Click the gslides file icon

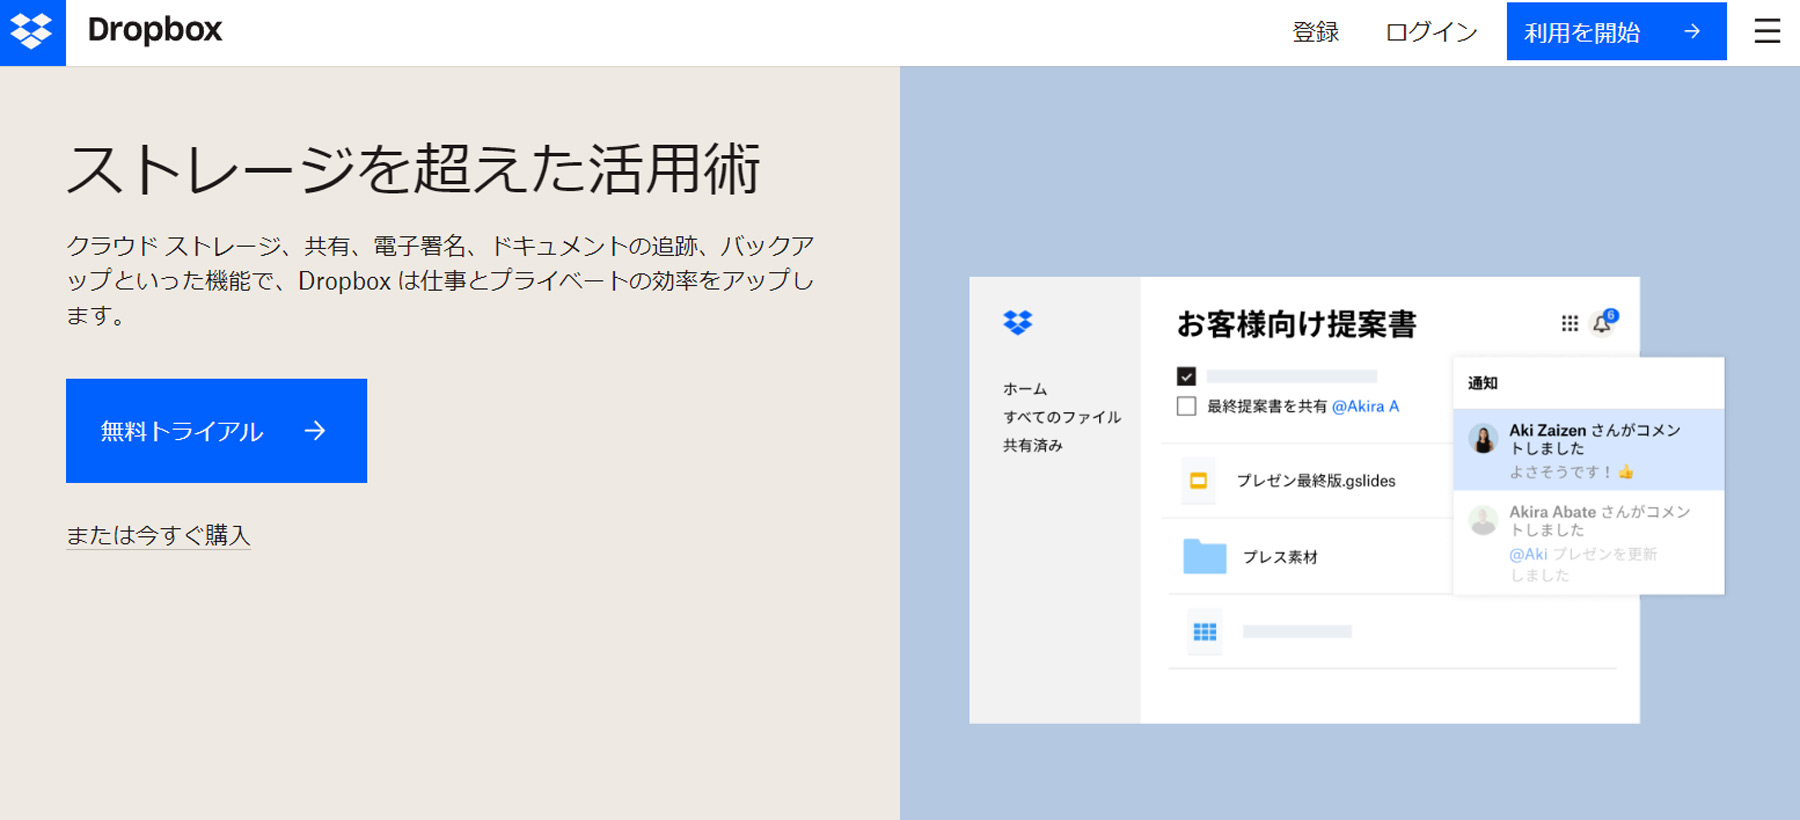click(1198, 481)
